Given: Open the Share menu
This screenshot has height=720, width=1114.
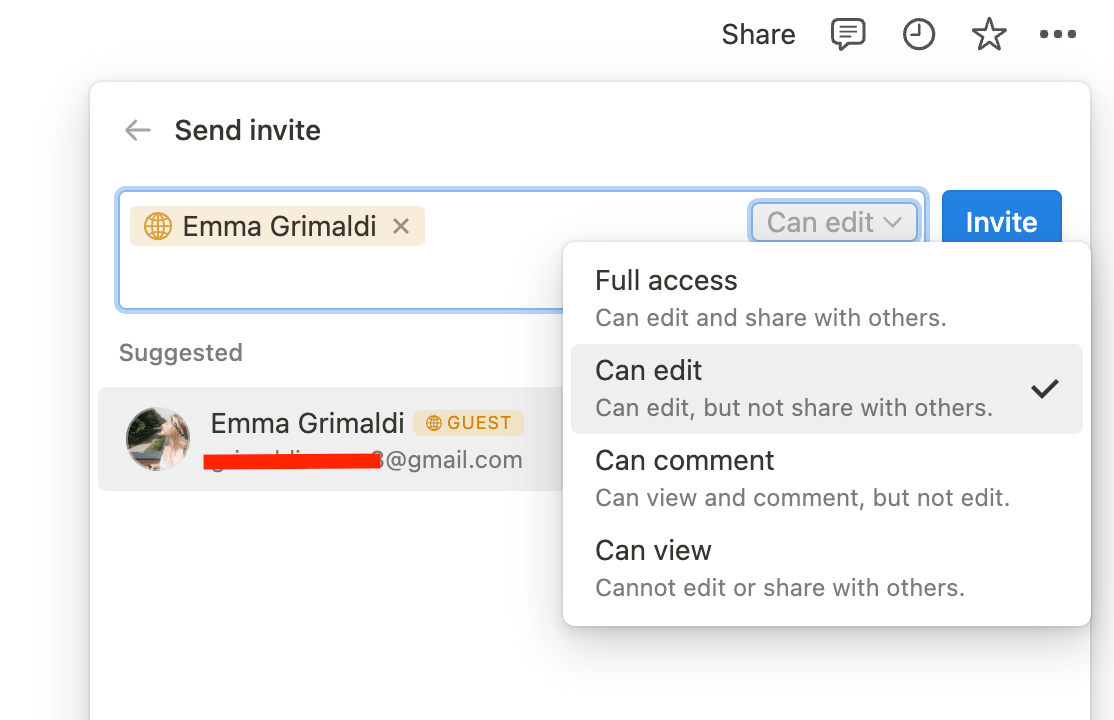Looking at the screenshot, I should [758, 34].
